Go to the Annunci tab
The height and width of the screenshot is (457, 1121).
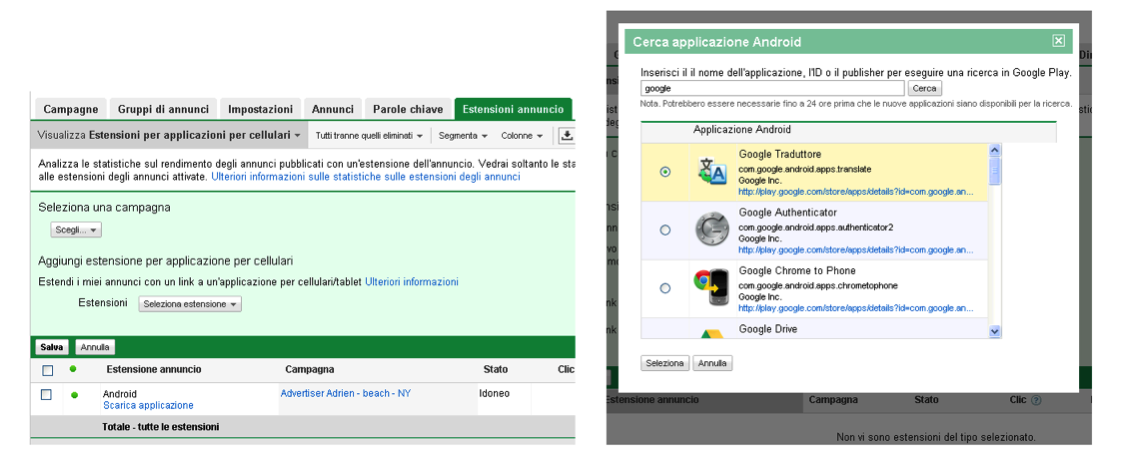(332, 109)
